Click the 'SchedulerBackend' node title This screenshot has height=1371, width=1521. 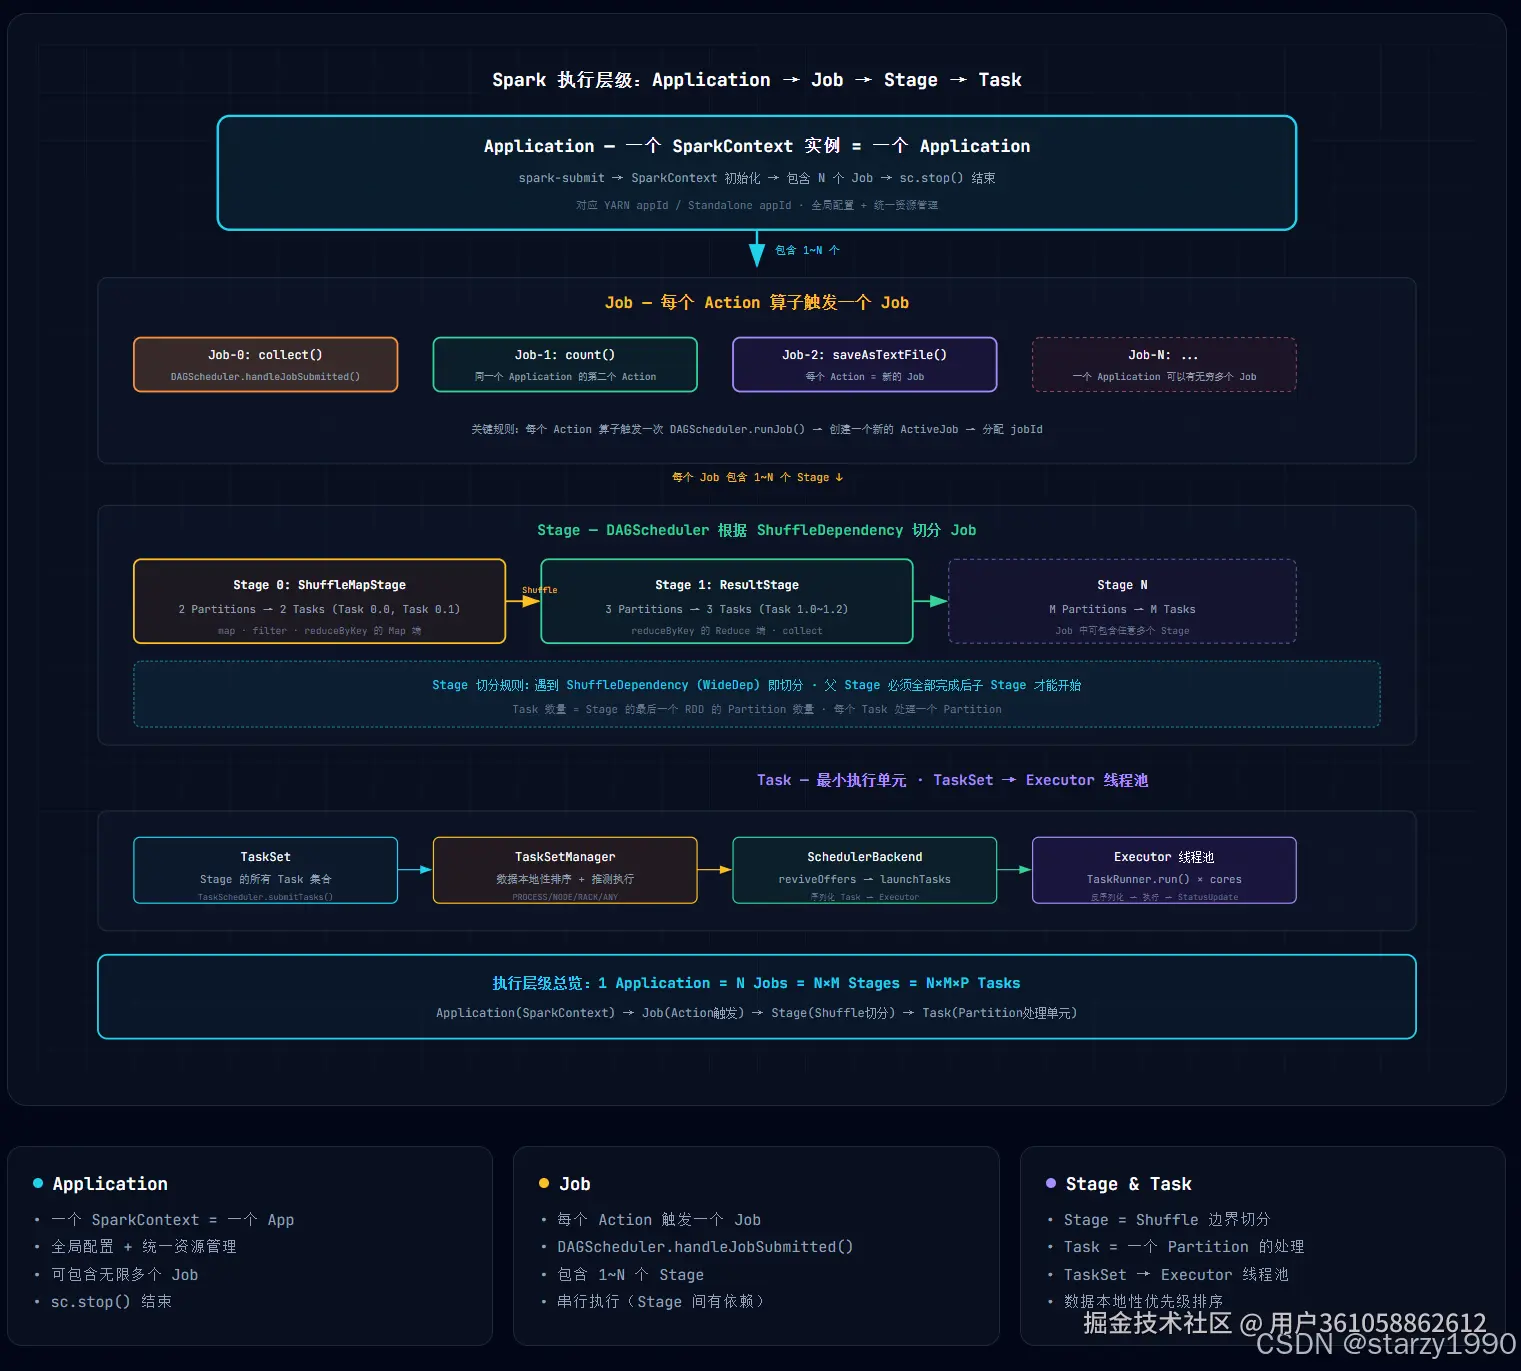pyautogui.click(x=865, y=857)
